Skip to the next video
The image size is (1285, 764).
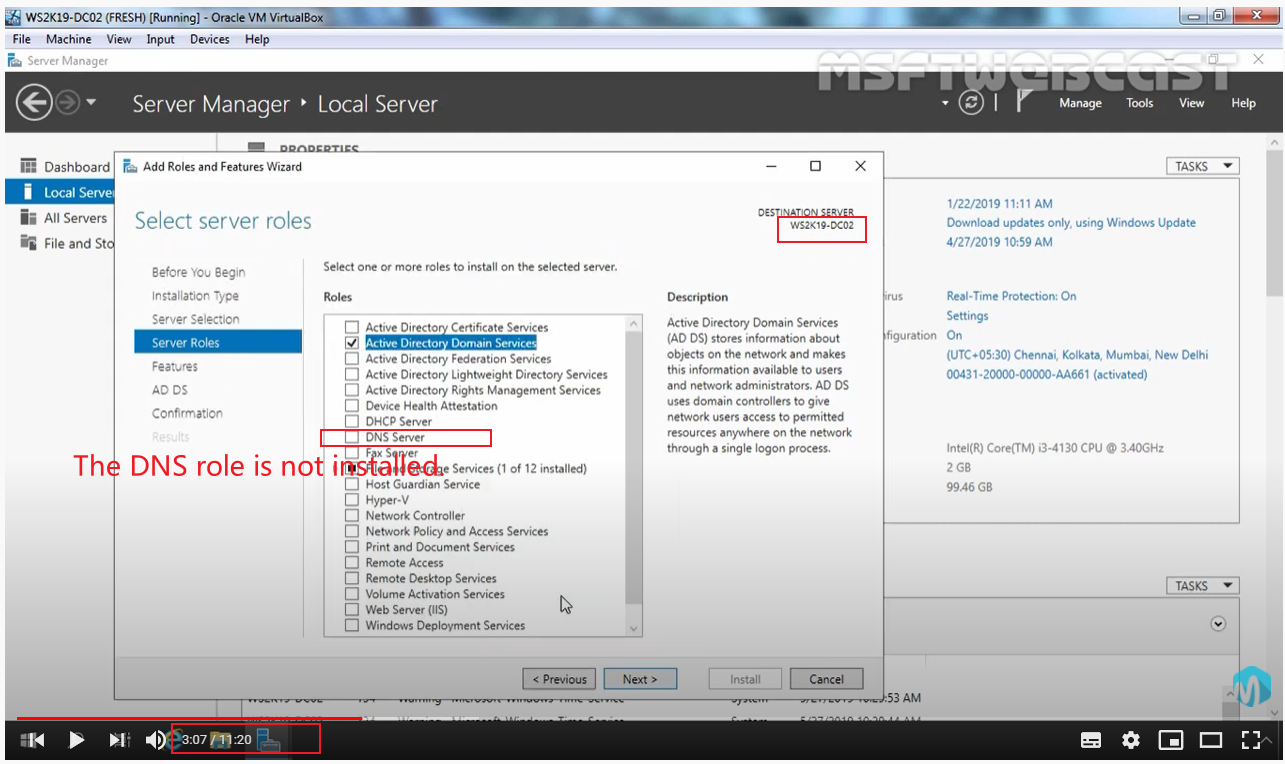[x=119, y=740]
